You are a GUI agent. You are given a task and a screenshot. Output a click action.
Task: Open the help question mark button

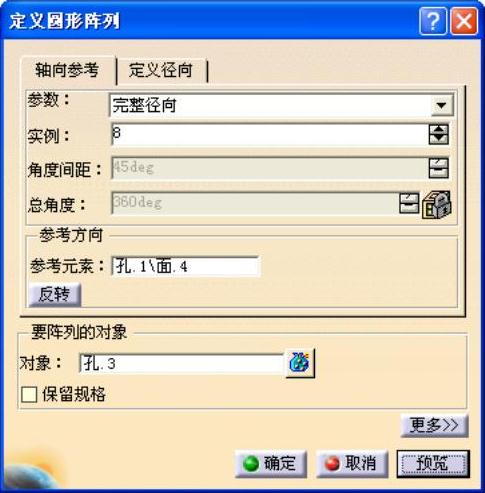click(x=433, y=21)
